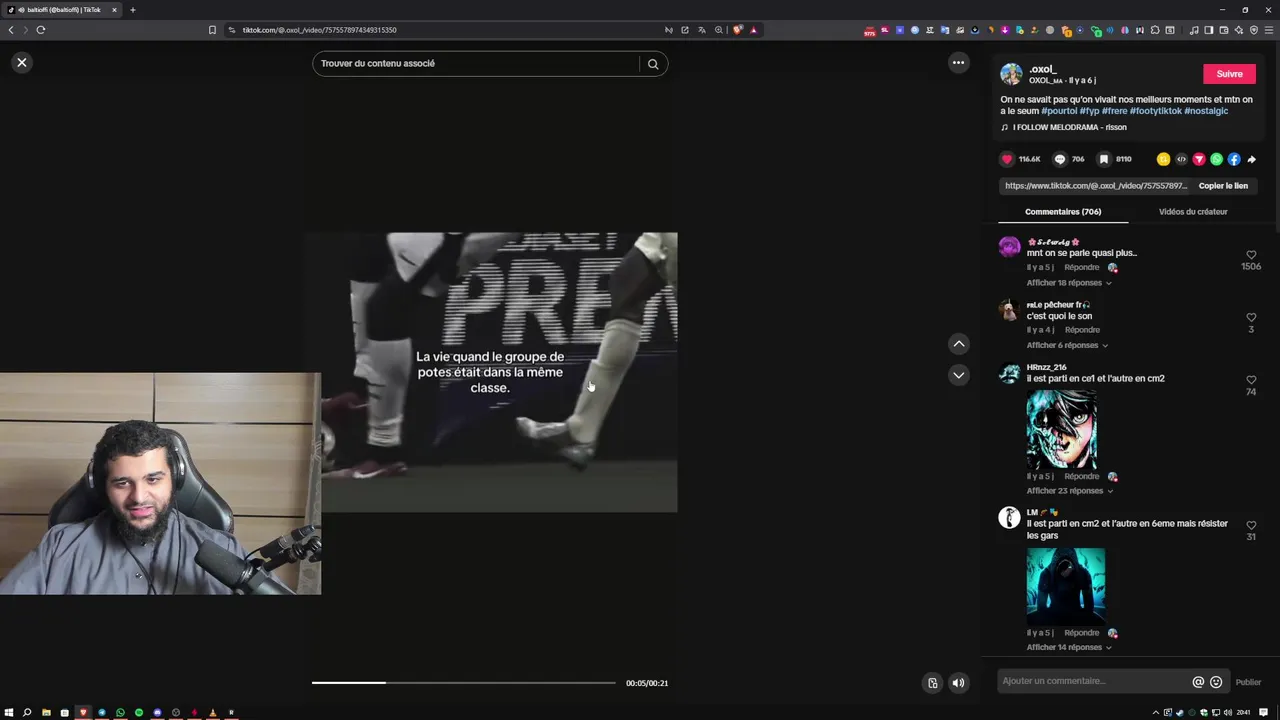Click the 'Suivre' follow button
This screenshot has width=1280, height=720.
1230,74
